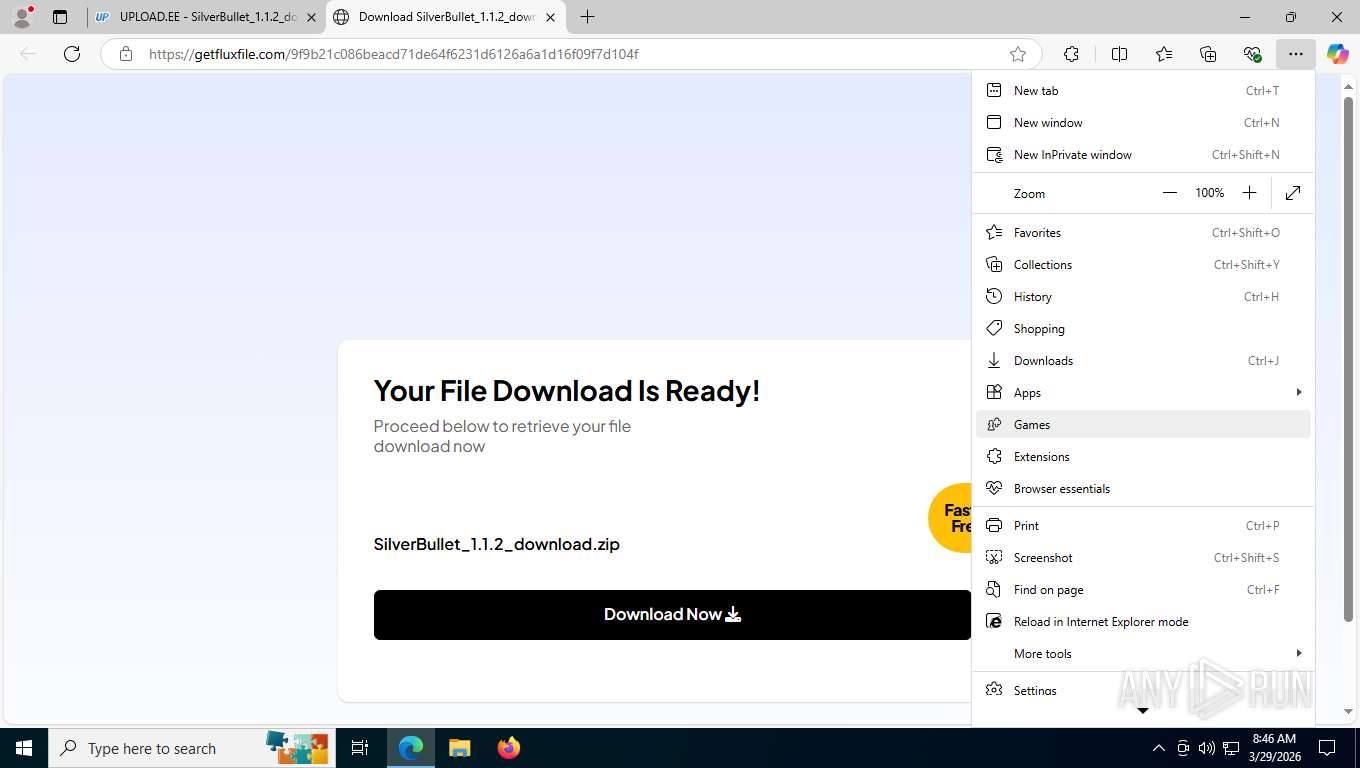The height and width of the screenshot is (768, 1360).
Task: Select Print from the menu
Action: coord(1143,525)
